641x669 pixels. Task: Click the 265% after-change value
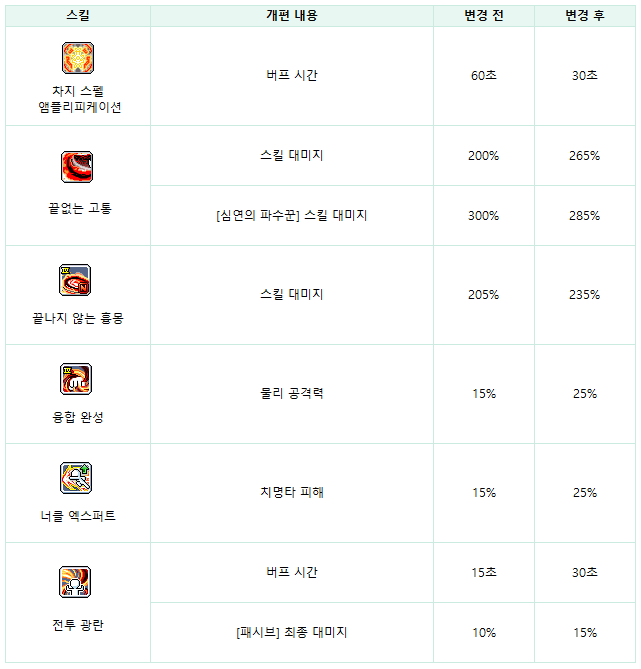point(584,156)
